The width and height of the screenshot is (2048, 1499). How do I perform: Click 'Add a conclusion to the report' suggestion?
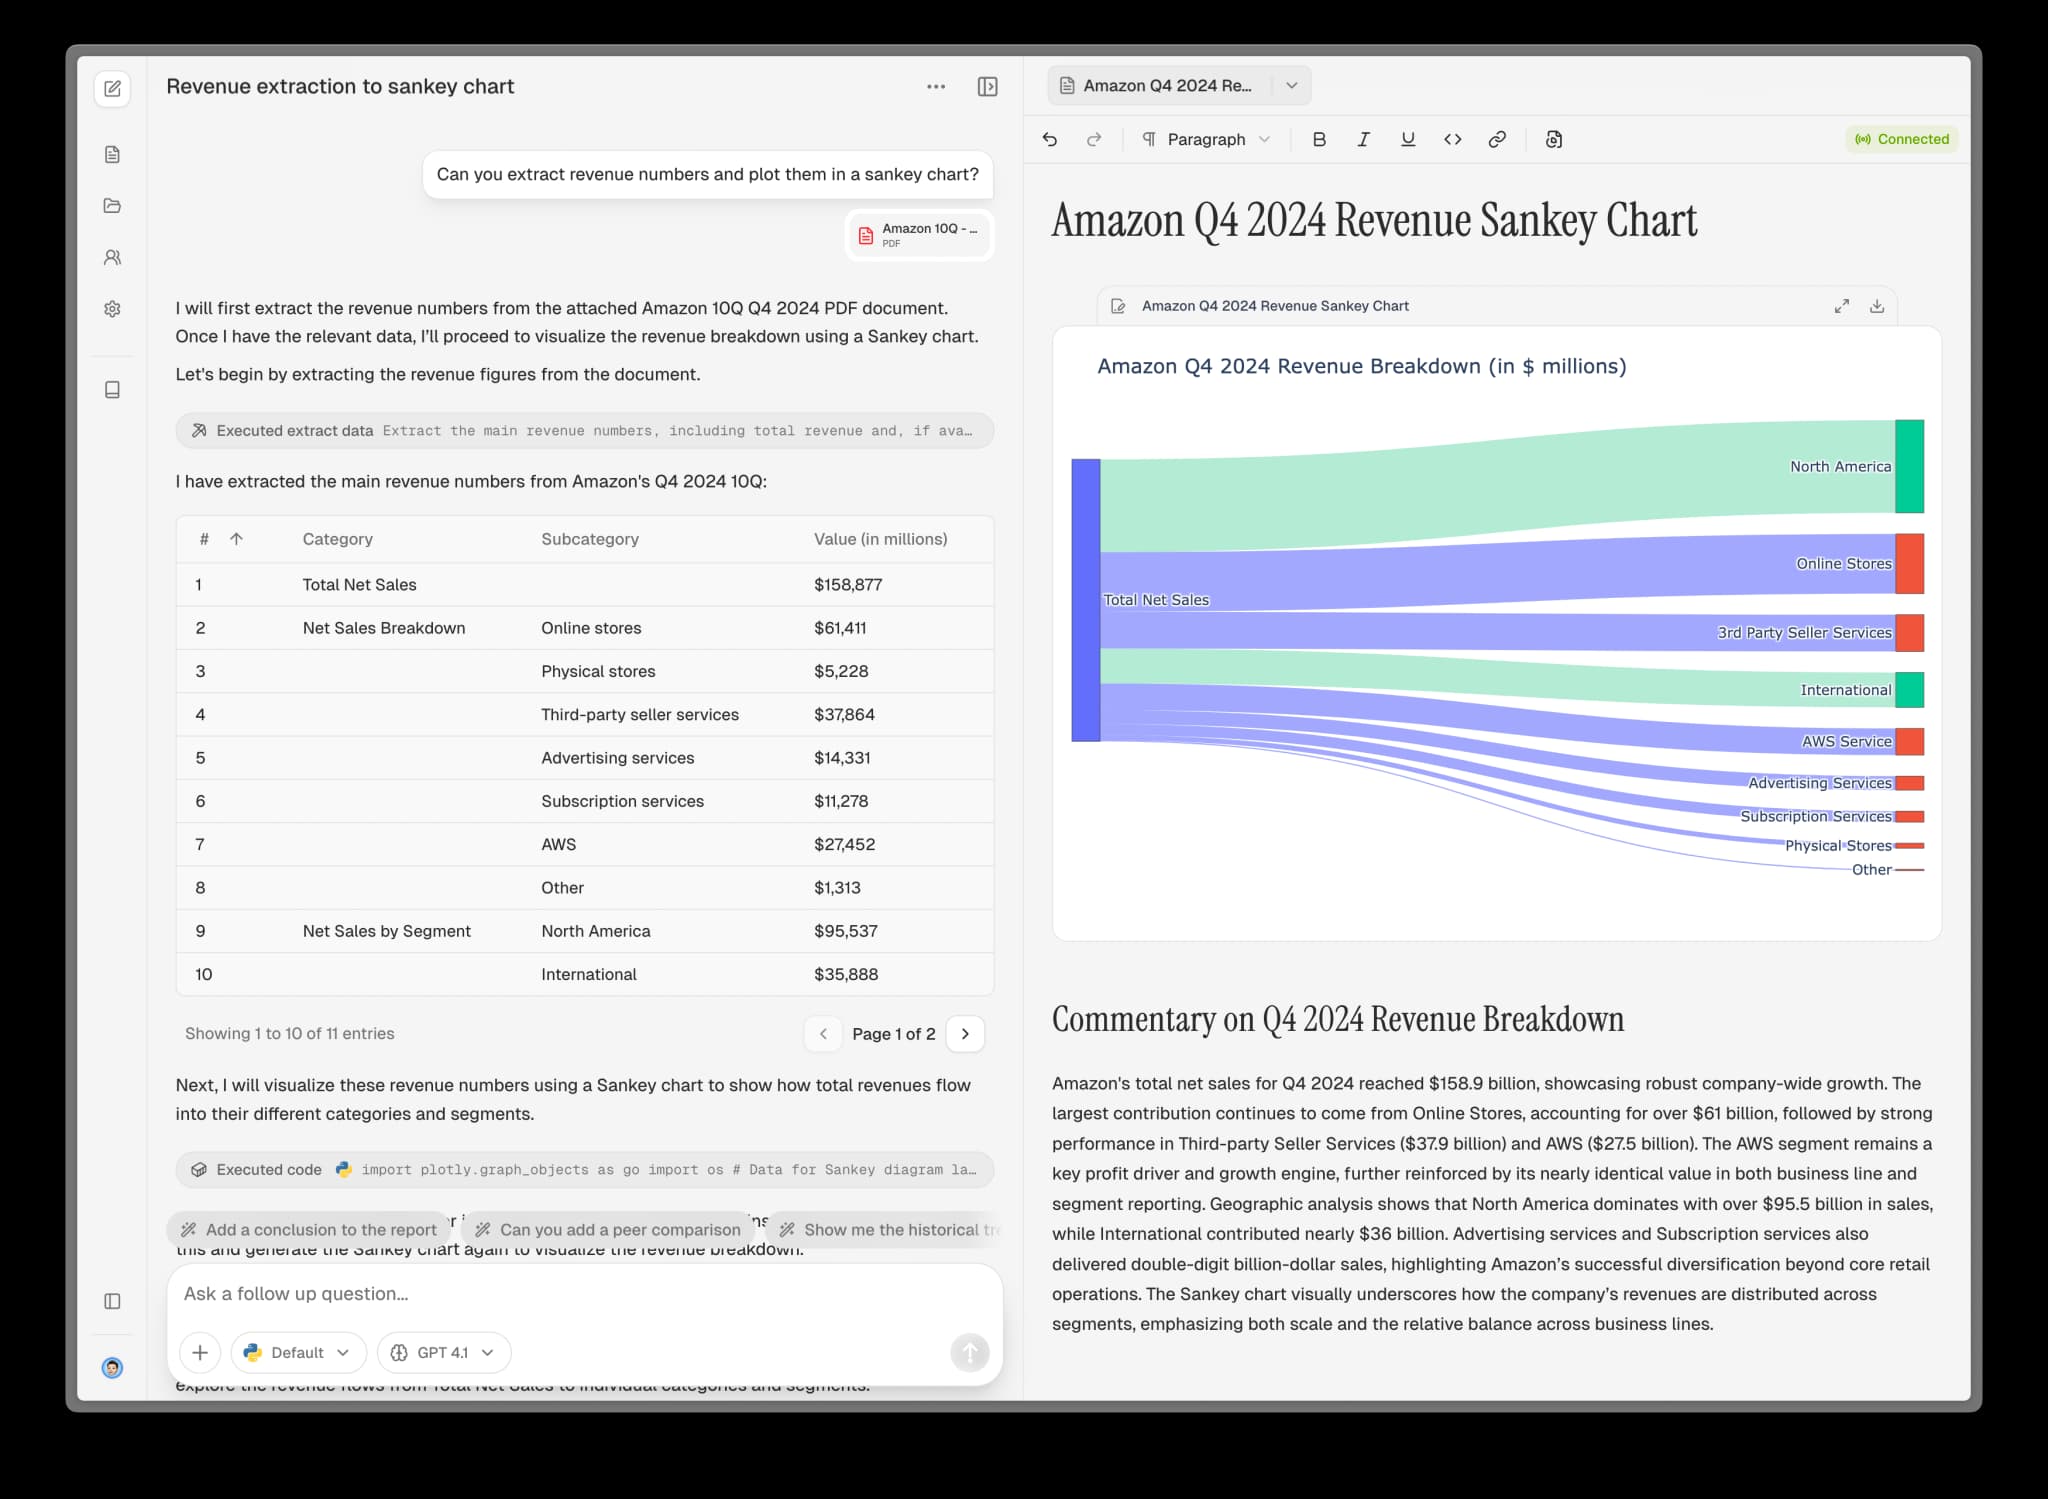point(310,1230)
